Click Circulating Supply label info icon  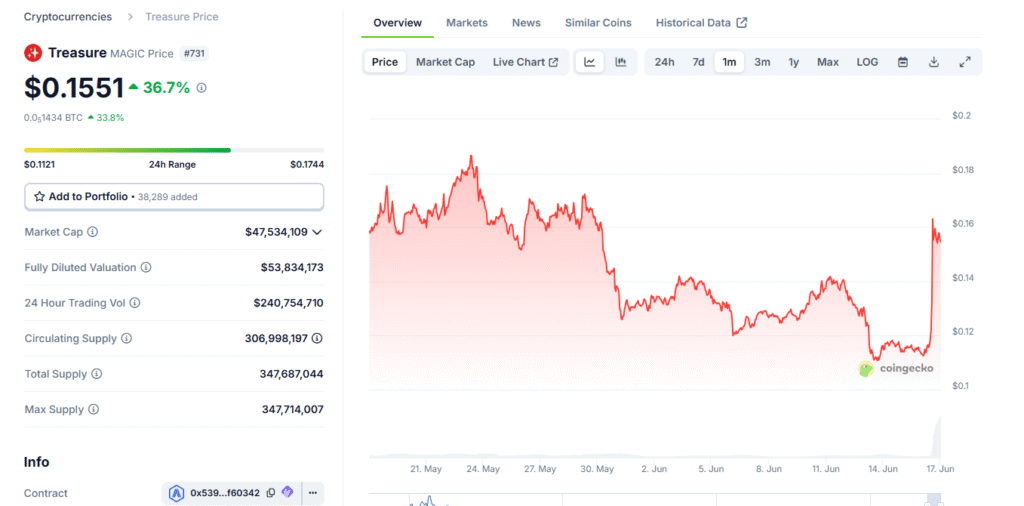(127, 338)
